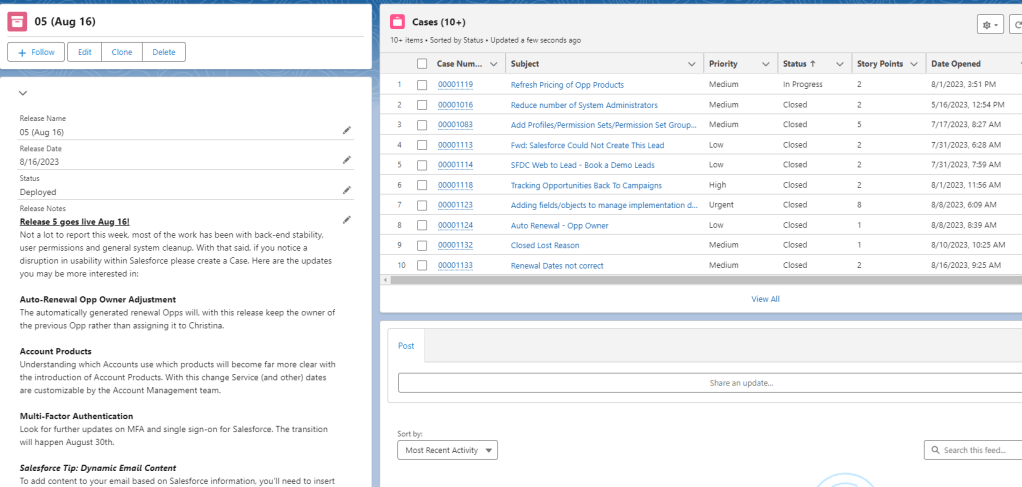
Task: Open the View All cases link
Action: (x=765, y=299)
